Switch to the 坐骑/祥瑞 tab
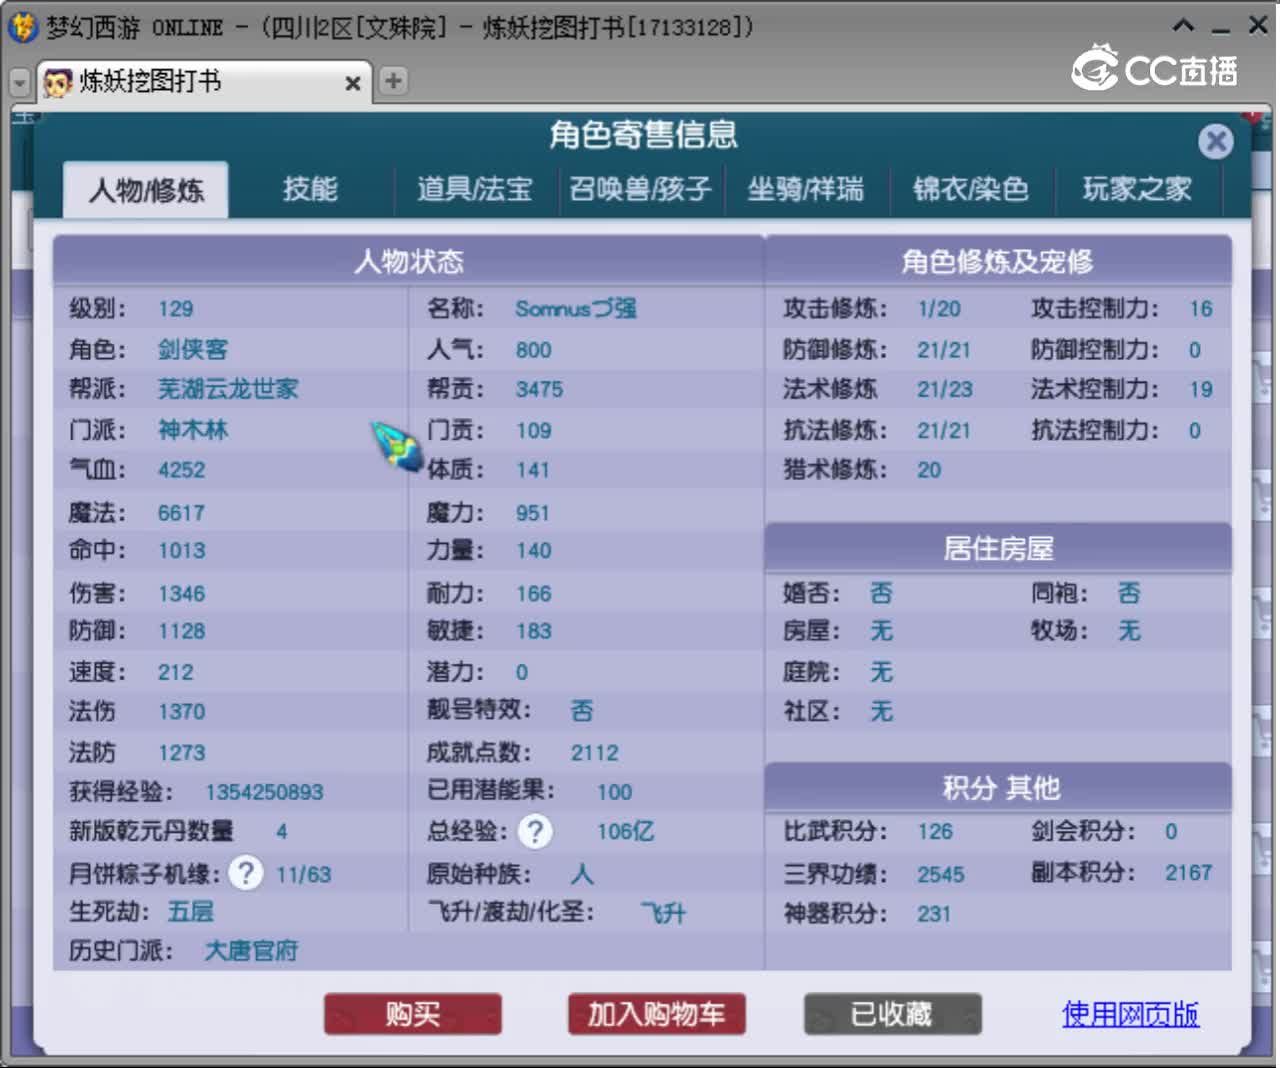Screen dimensions: 1280x1068 (x=806, y=189)
